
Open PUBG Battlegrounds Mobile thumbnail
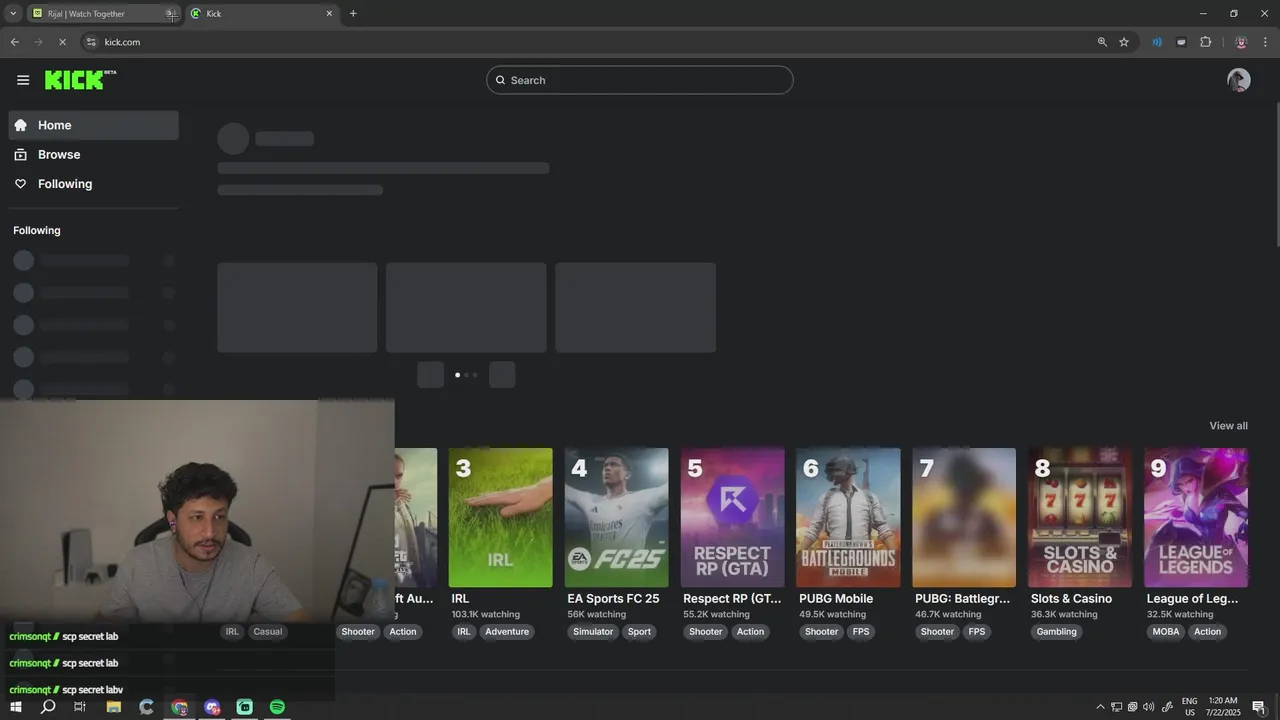coord(848,518)
